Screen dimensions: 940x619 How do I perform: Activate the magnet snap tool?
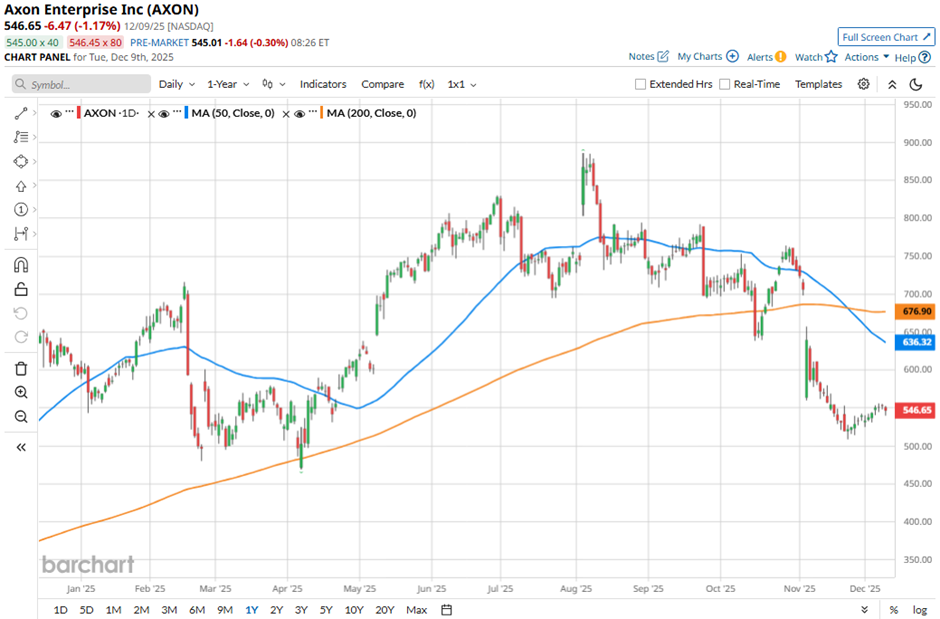point(20,265)
